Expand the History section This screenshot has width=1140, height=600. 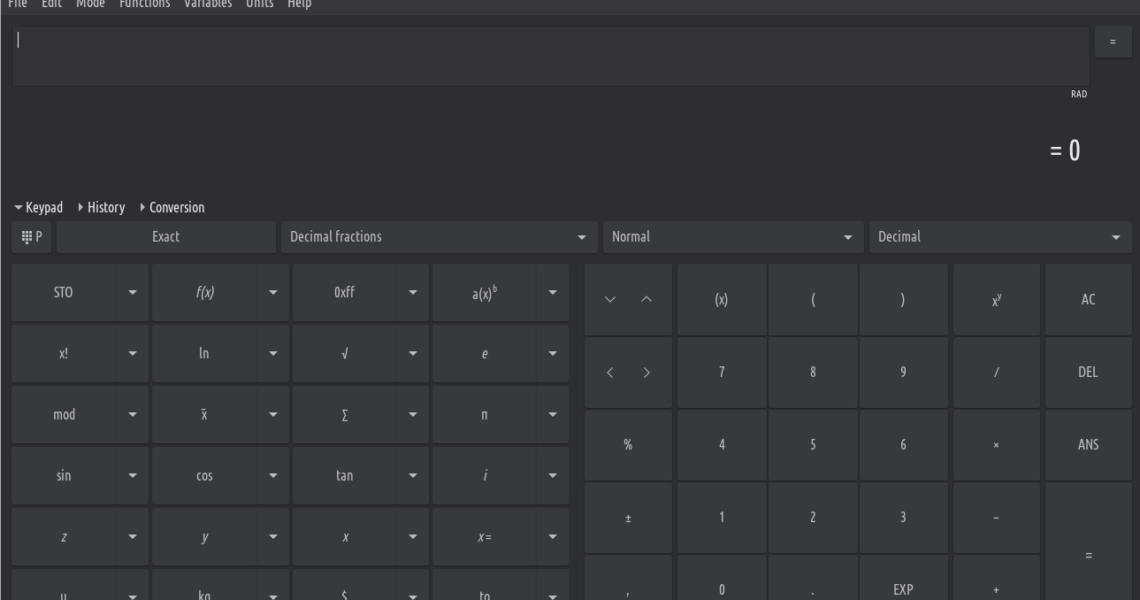[100, 208]
